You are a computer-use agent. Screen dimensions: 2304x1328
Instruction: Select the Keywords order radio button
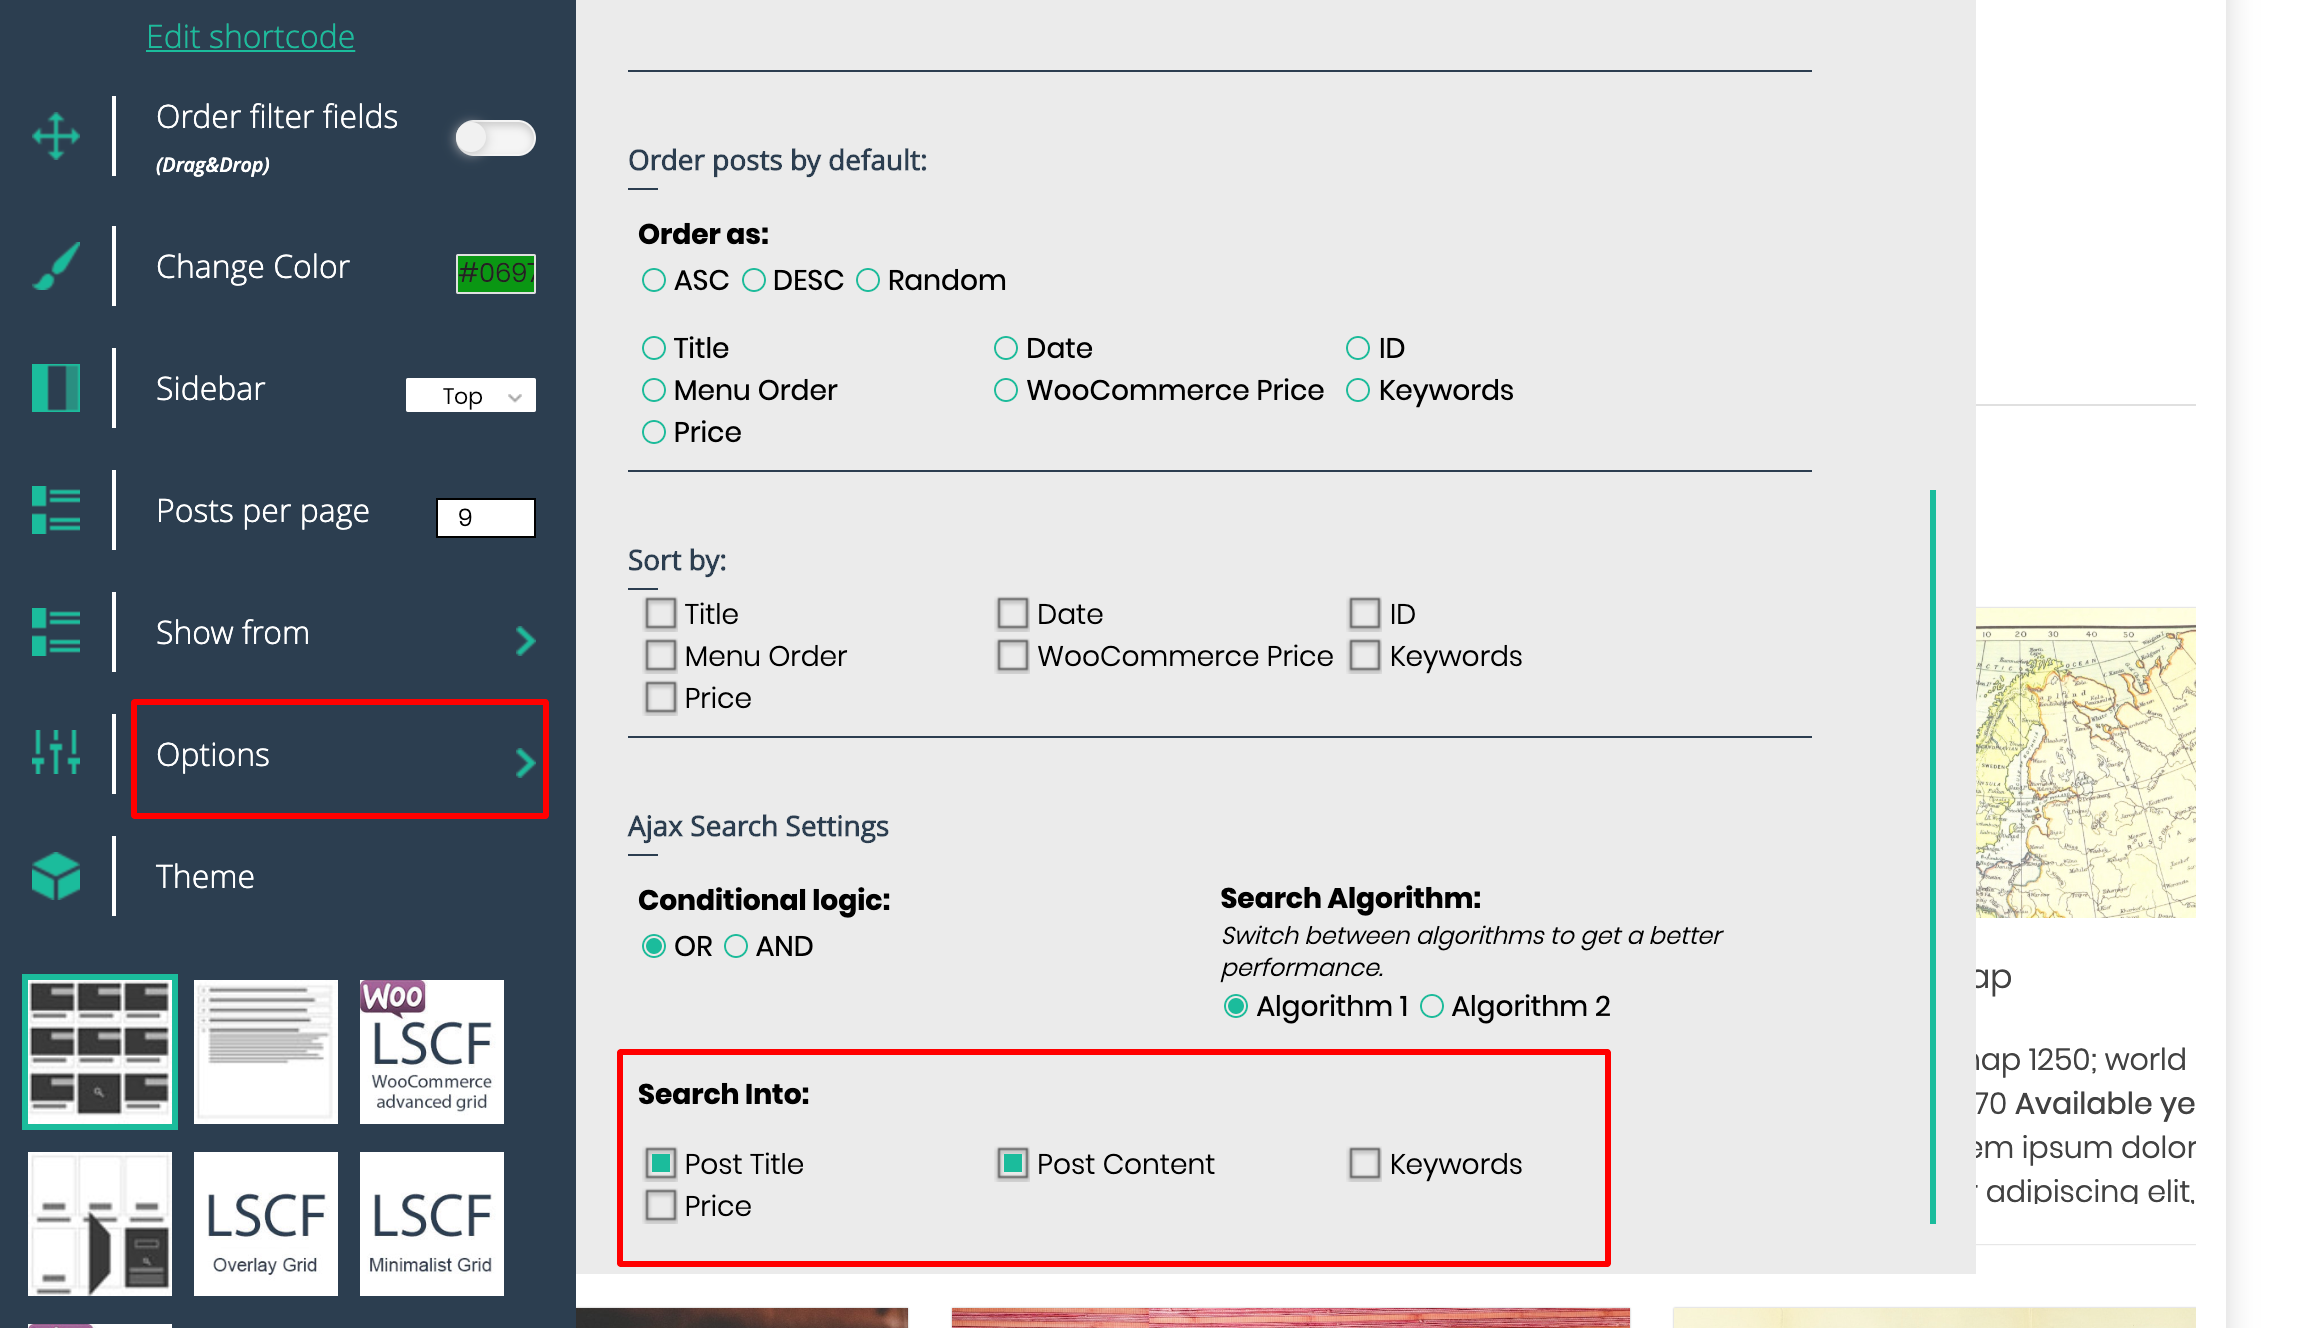(x=1358, y=389)
